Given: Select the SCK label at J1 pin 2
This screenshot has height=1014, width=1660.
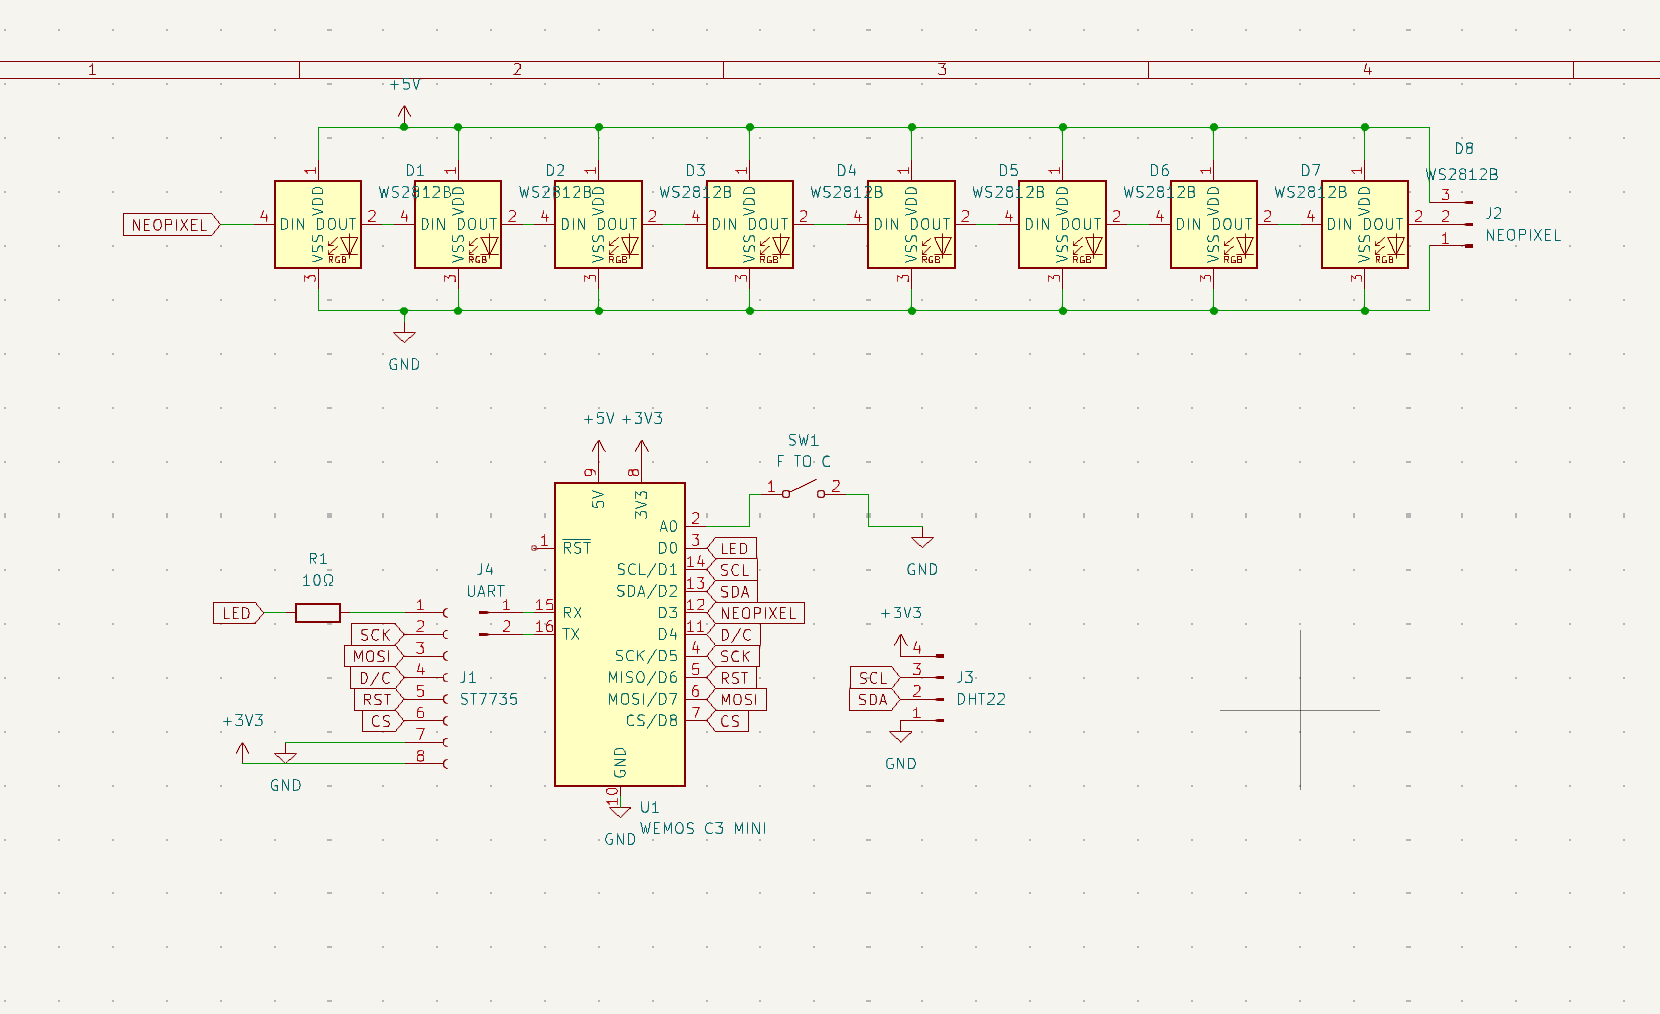Looking at the screenshot, I should coord(376,635).
